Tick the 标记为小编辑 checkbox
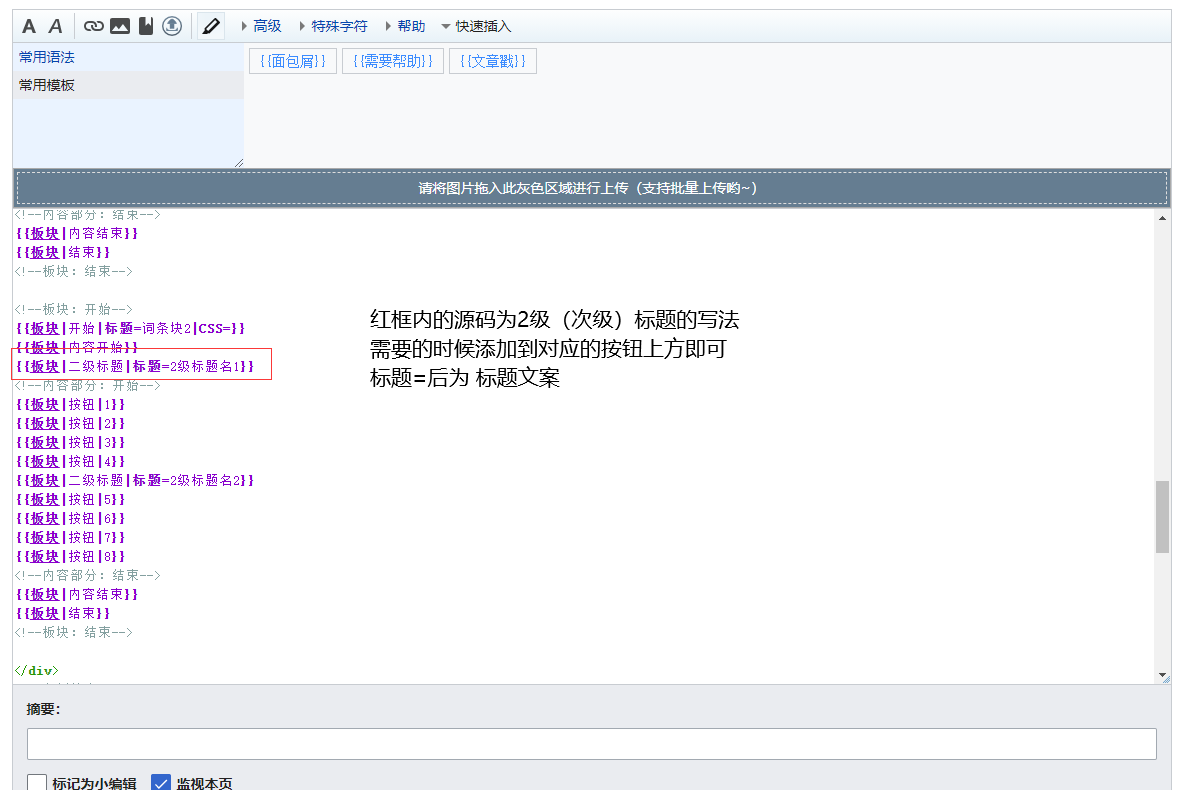Image resolution: width=1186 pixels, height=790 pixels. click(x=37, y=783)
